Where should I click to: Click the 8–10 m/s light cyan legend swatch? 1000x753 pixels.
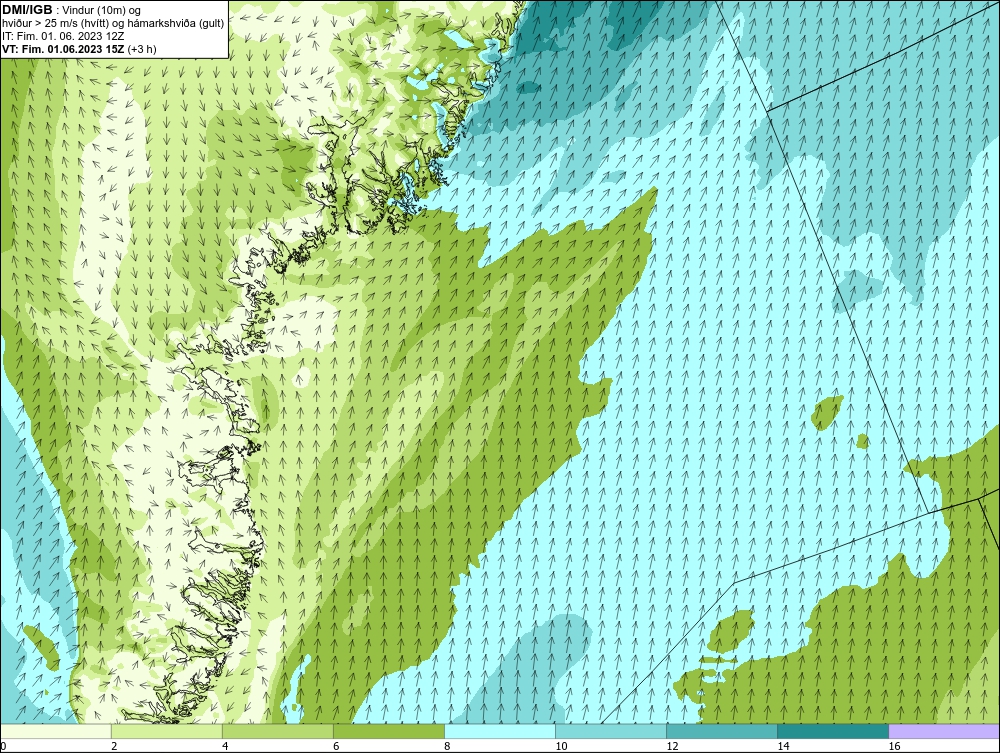pyautogui.click(x=500, y=731)
